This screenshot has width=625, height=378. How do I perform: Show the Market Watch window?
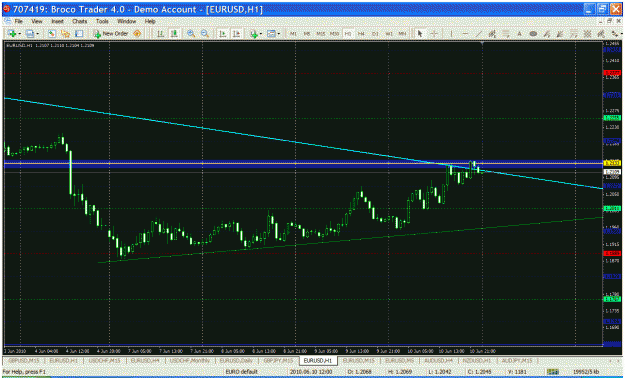coord(51,34)
